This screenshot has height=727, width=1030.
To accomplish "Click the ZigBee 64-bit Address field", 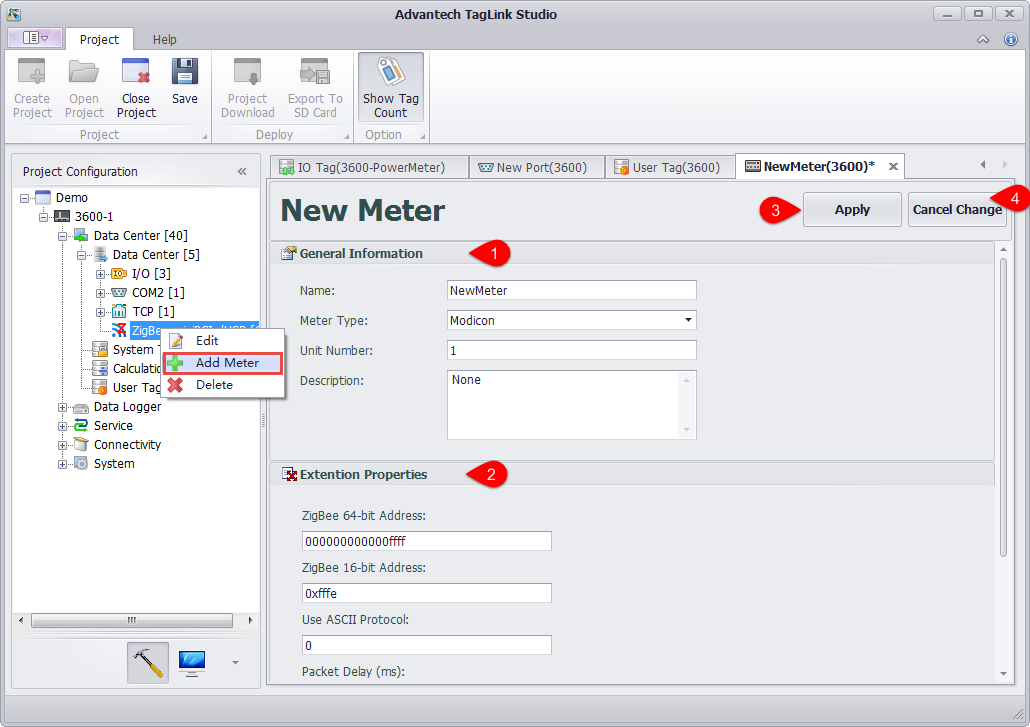I will coord(427,541).
